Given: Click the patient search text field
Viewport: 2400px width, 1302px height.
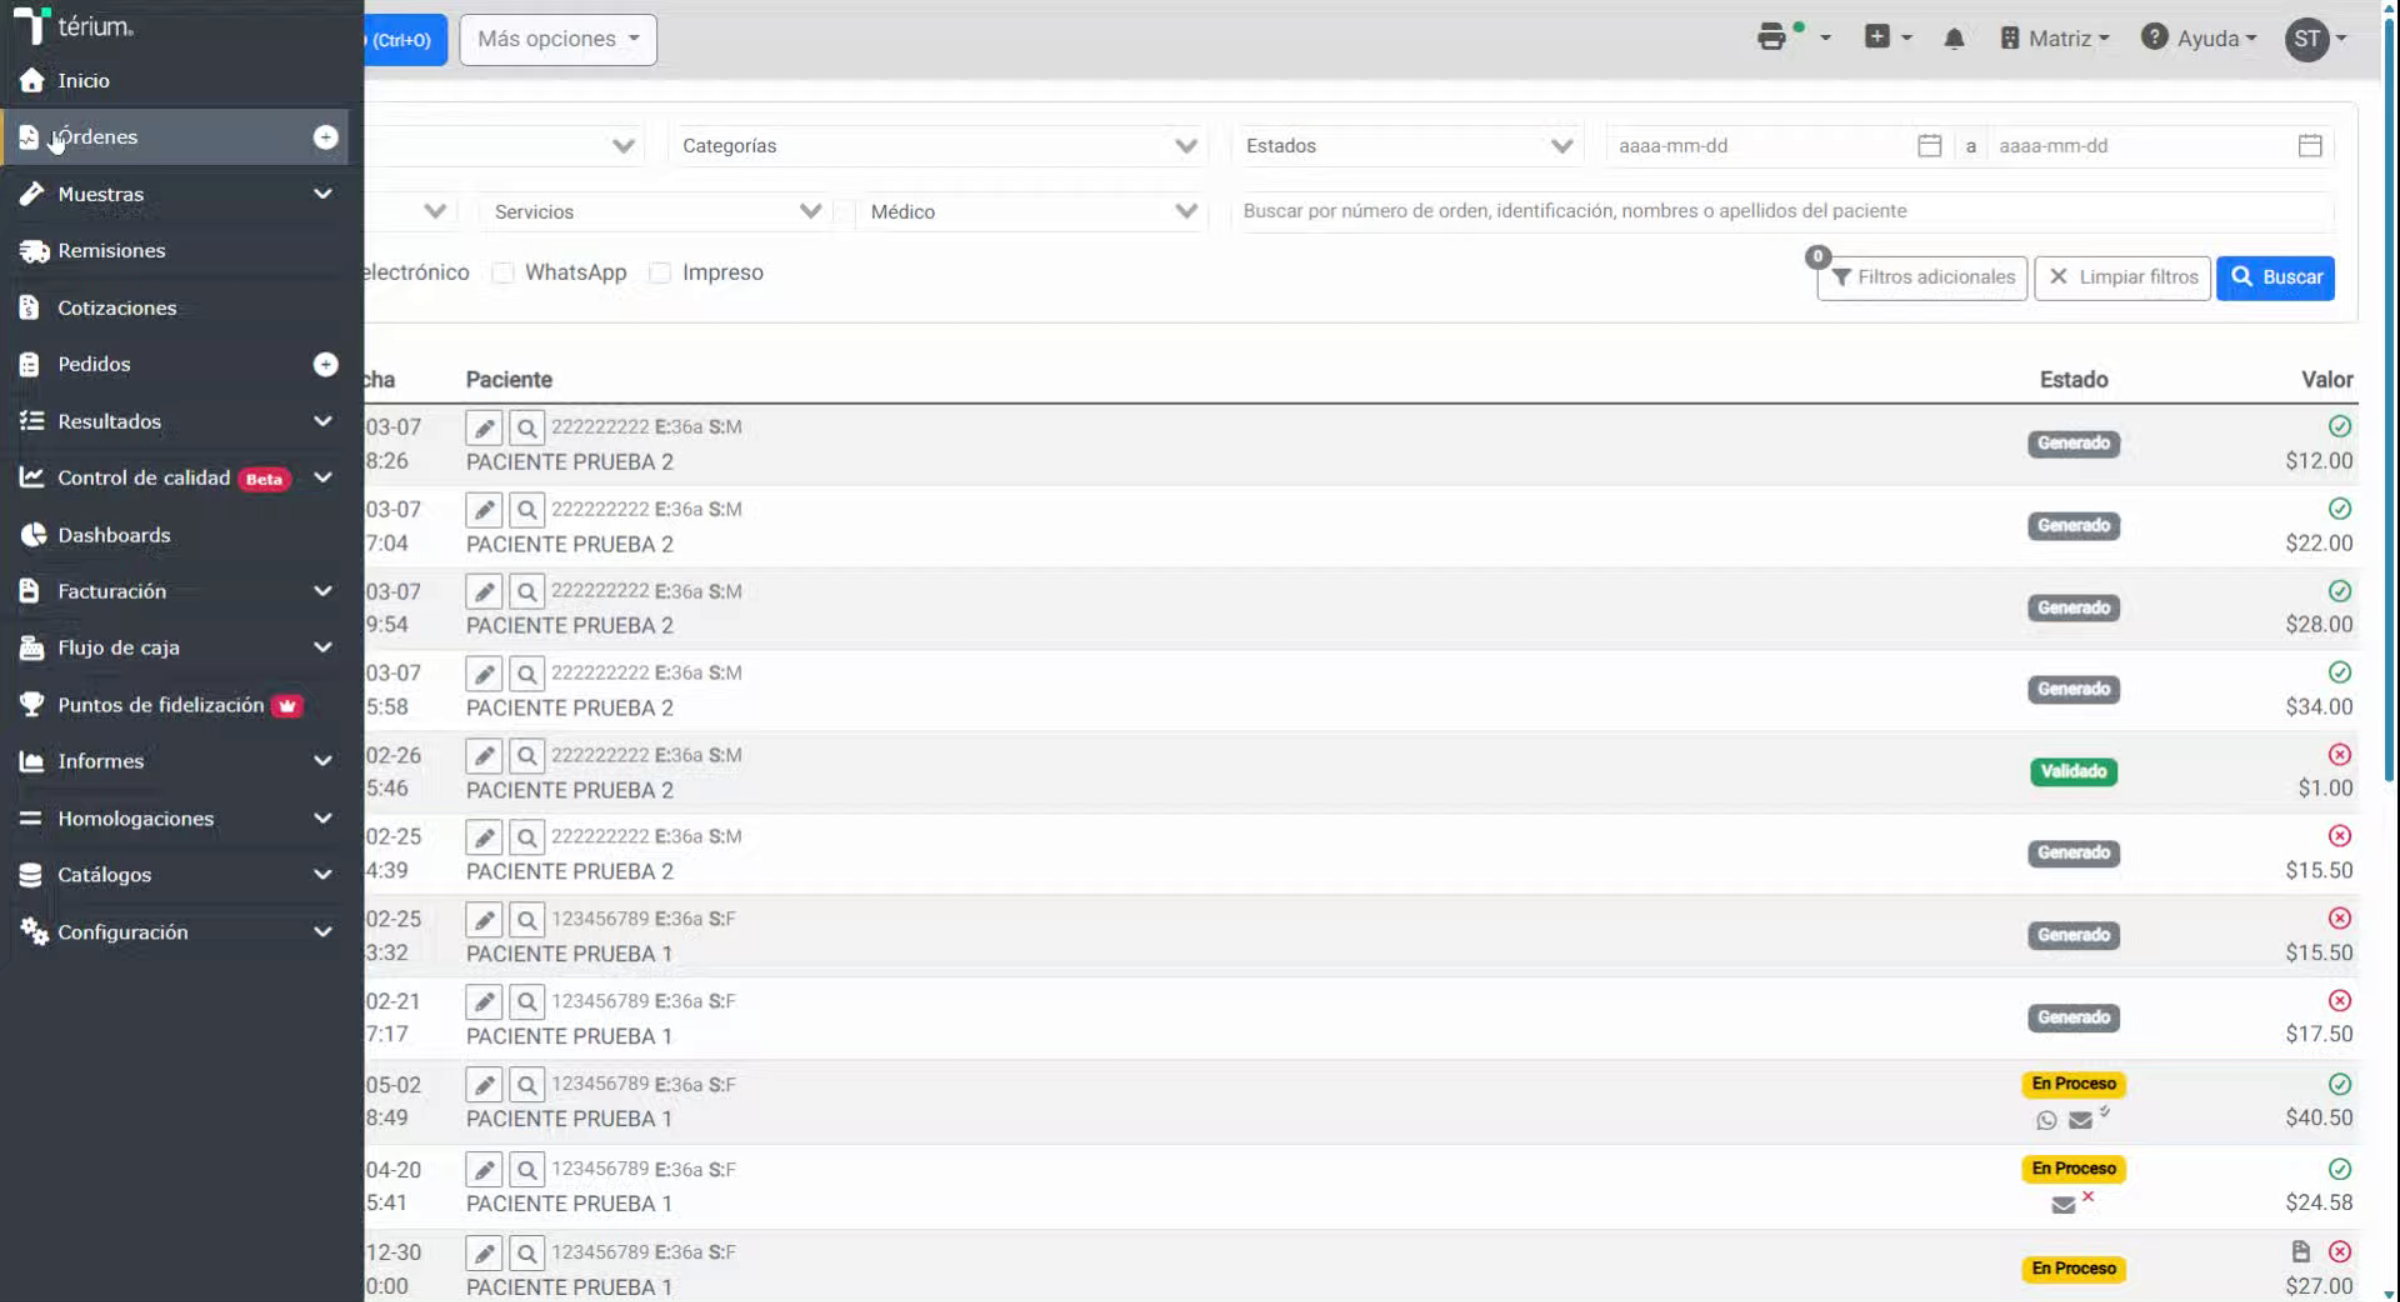Looking at the screenshot, I should point(1787,211).
